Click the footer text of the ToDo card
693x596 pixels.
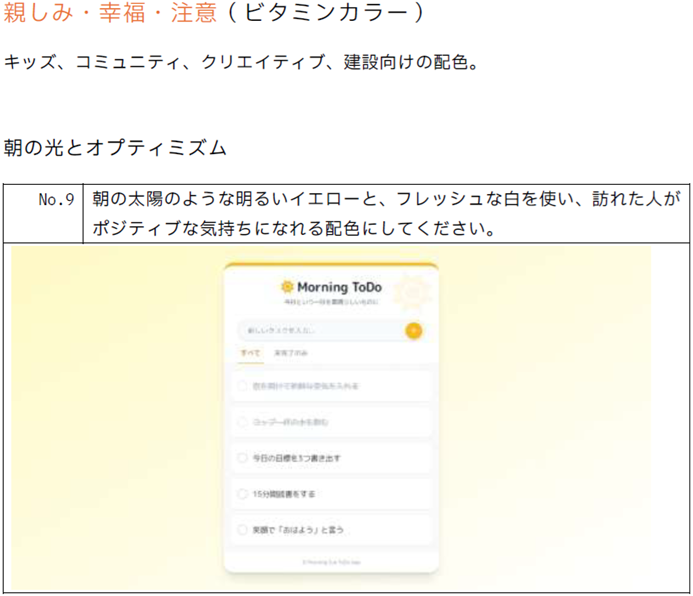[x=331, y=562]
